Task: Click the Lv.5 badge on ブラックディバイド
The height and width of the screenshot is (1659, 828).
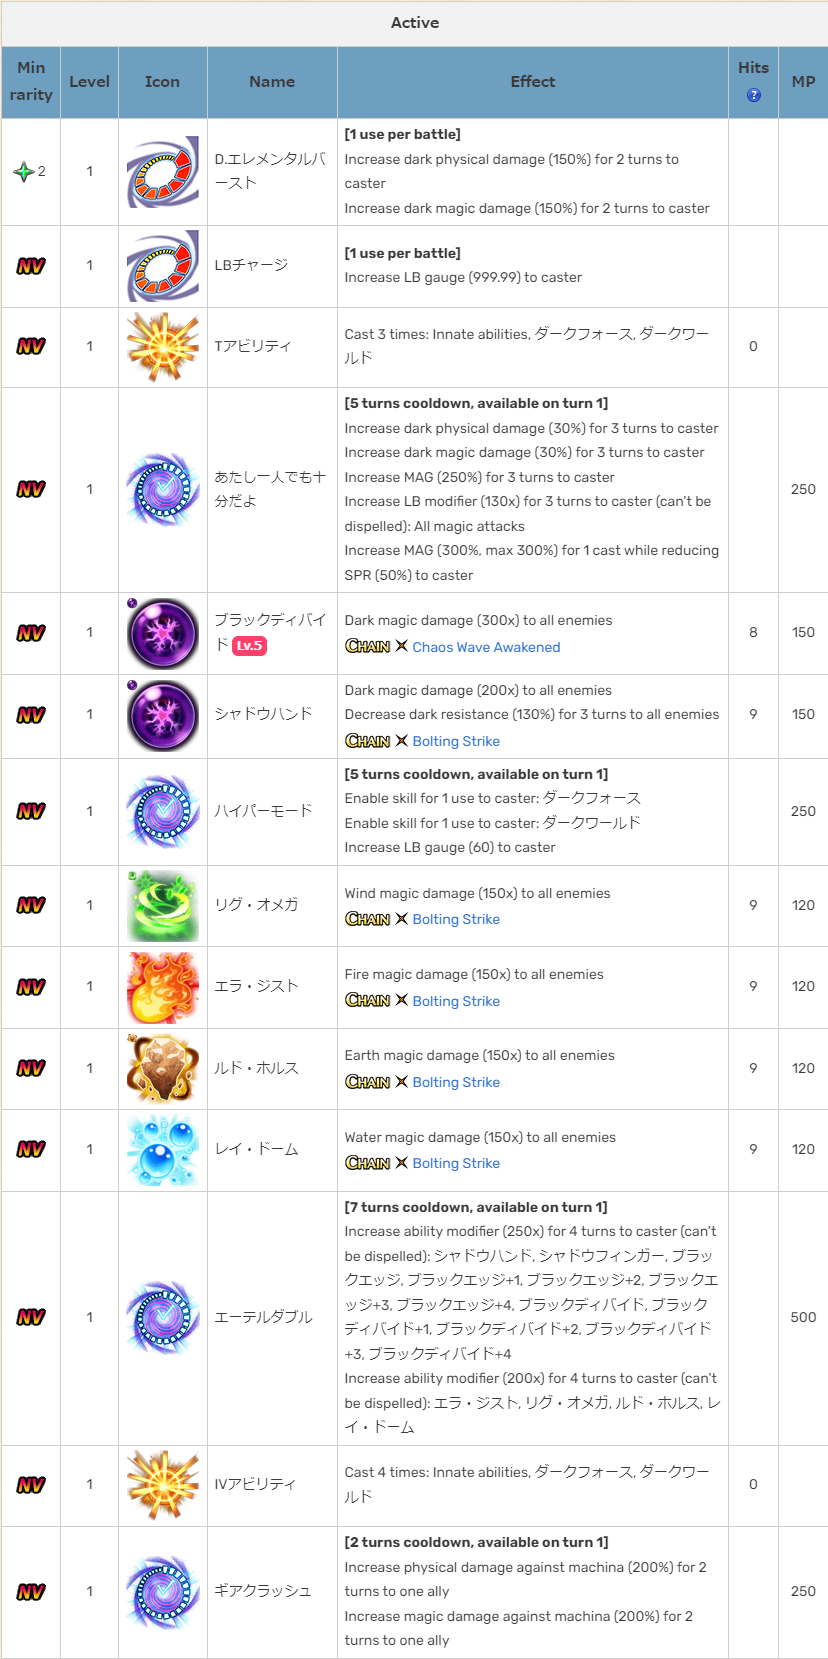Action: [x=250, y=646]
